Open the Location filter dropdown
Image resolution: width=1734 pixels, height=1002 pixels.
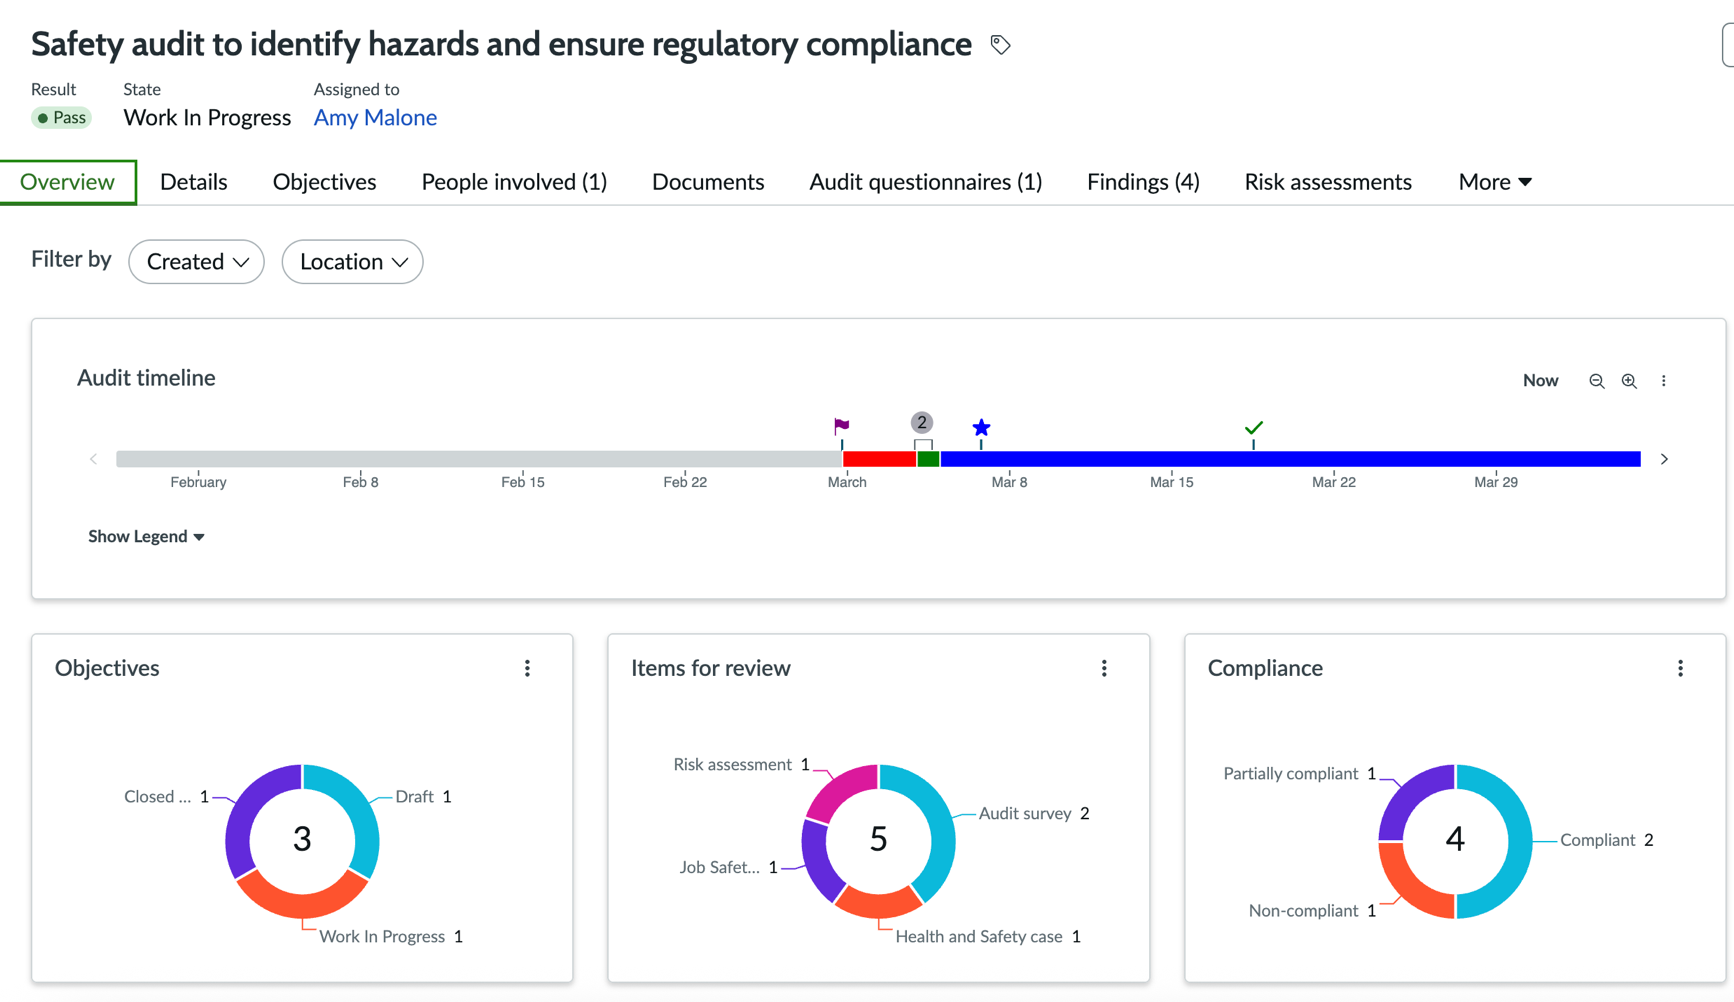click(353, 262)
